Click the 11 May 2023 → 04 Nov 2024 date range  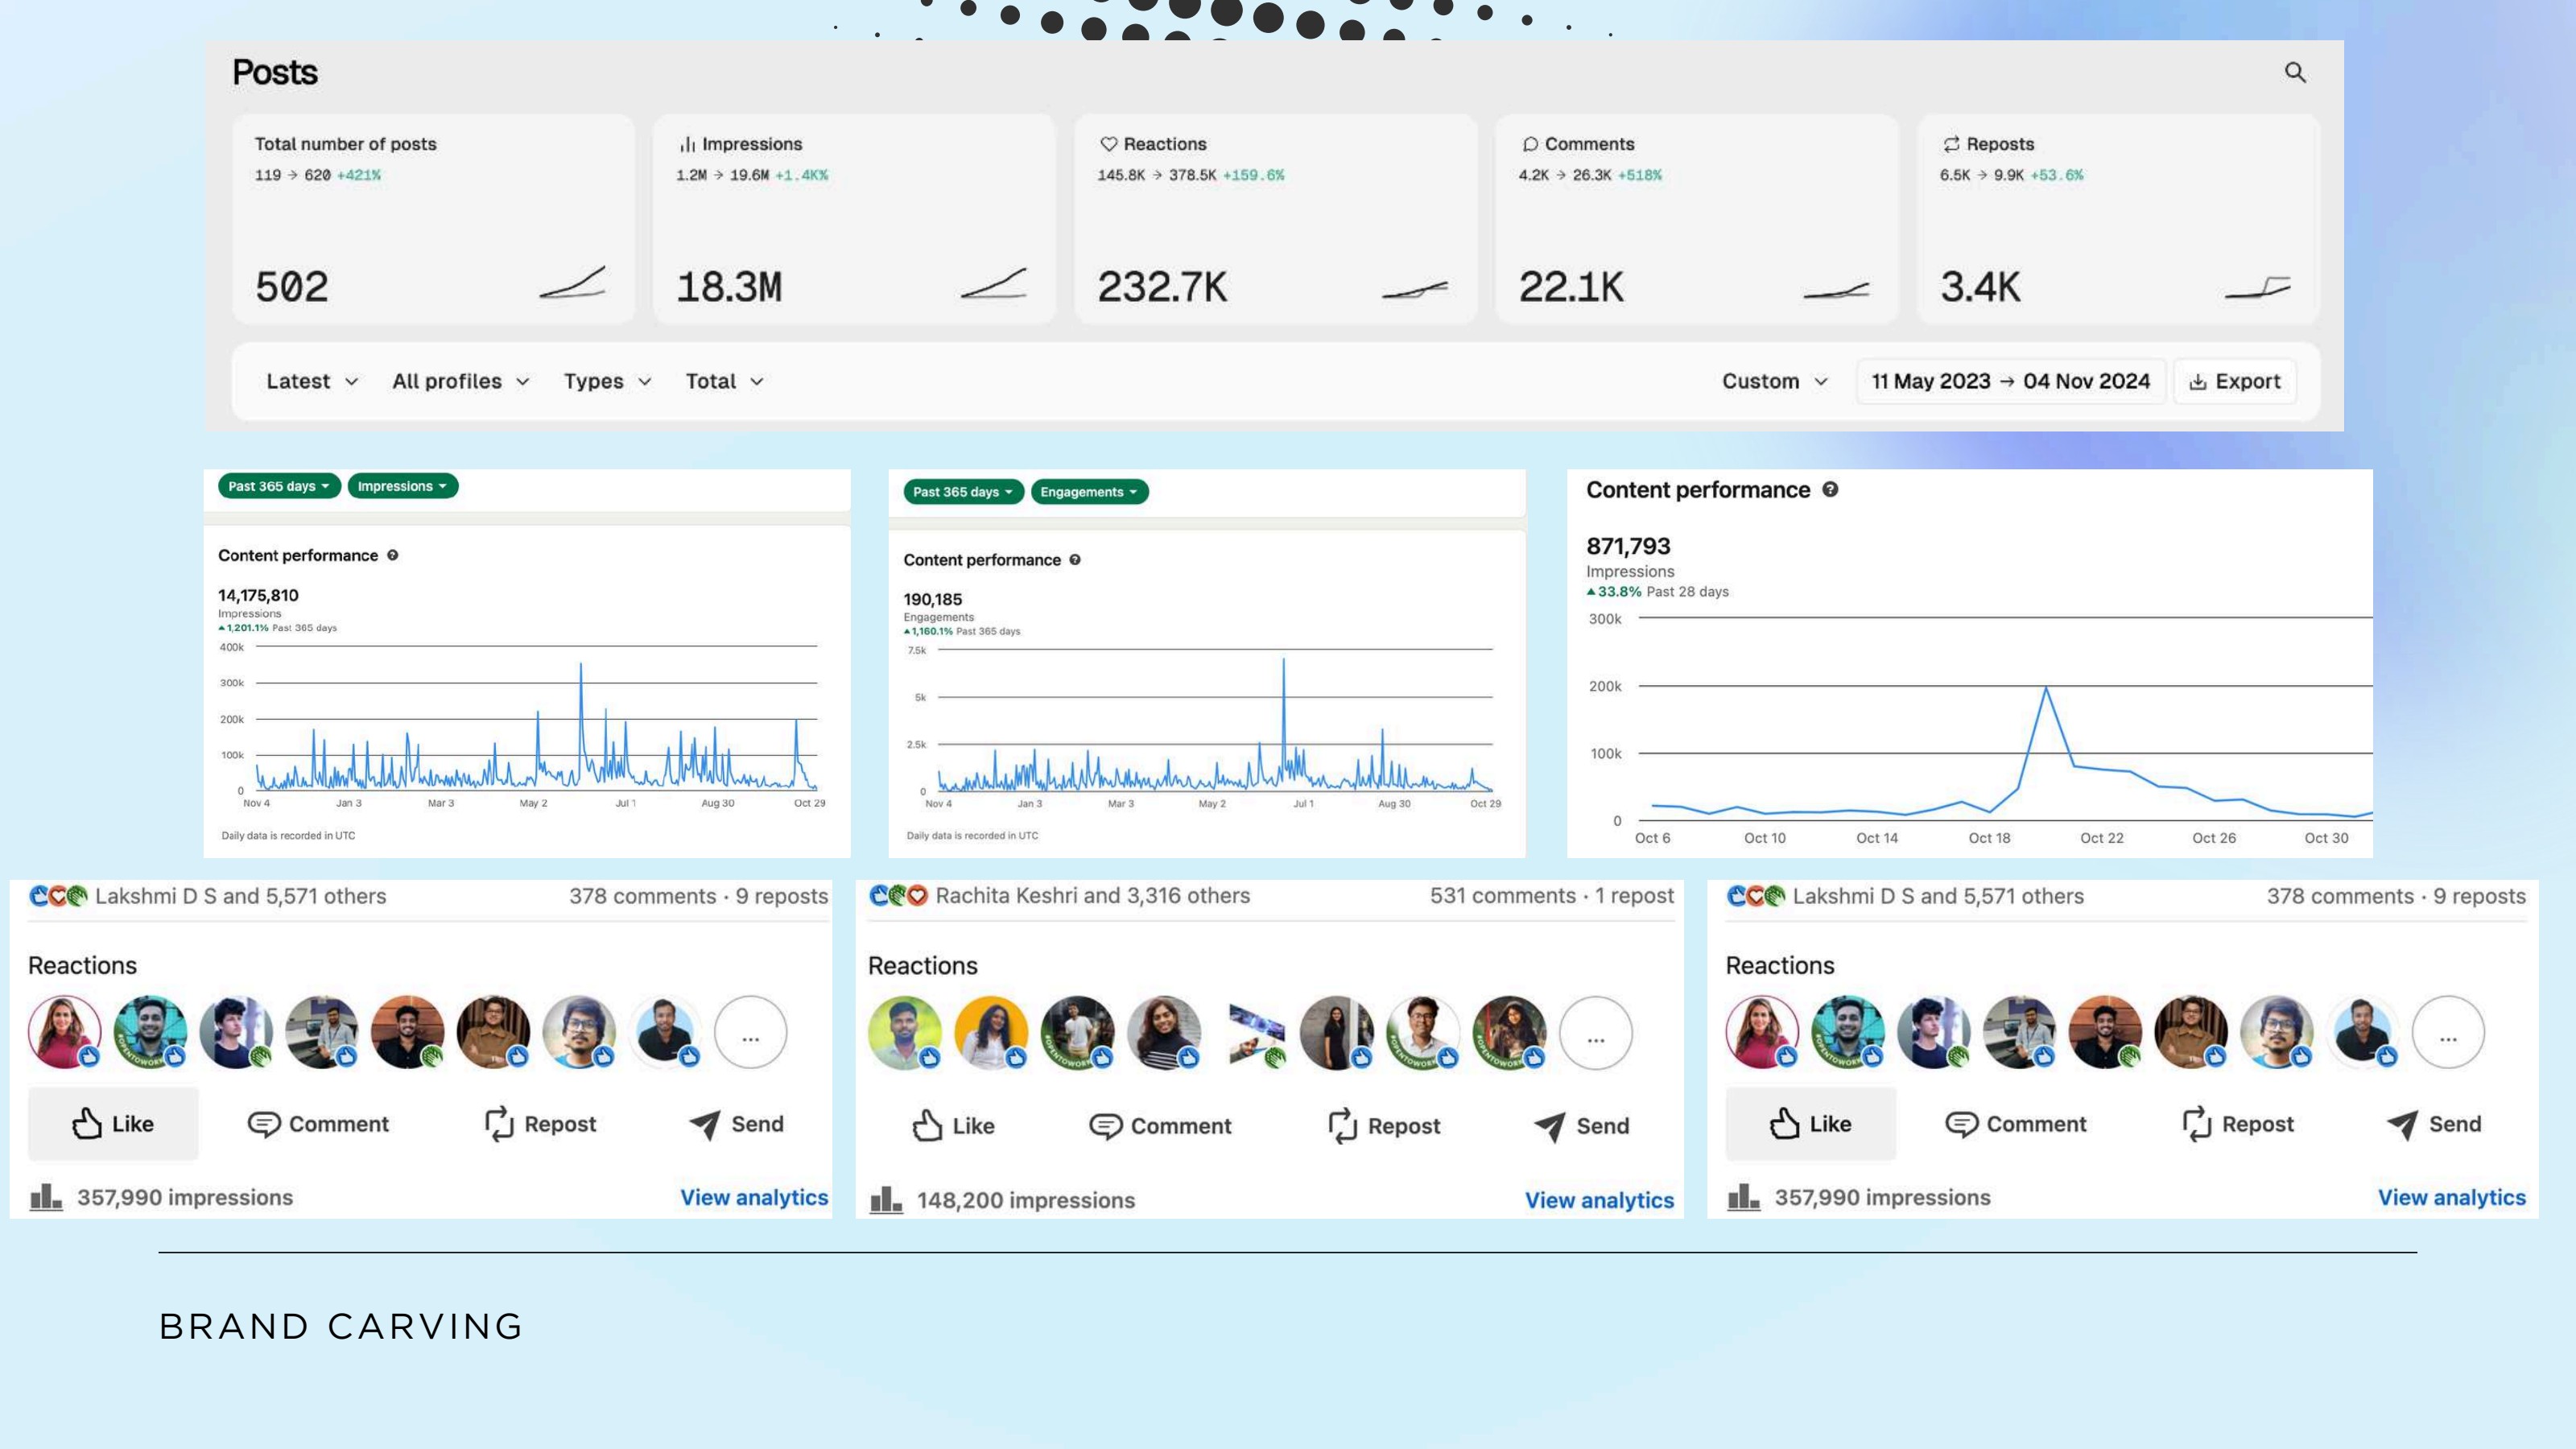pyautogui.click(x=2011, y=381)
